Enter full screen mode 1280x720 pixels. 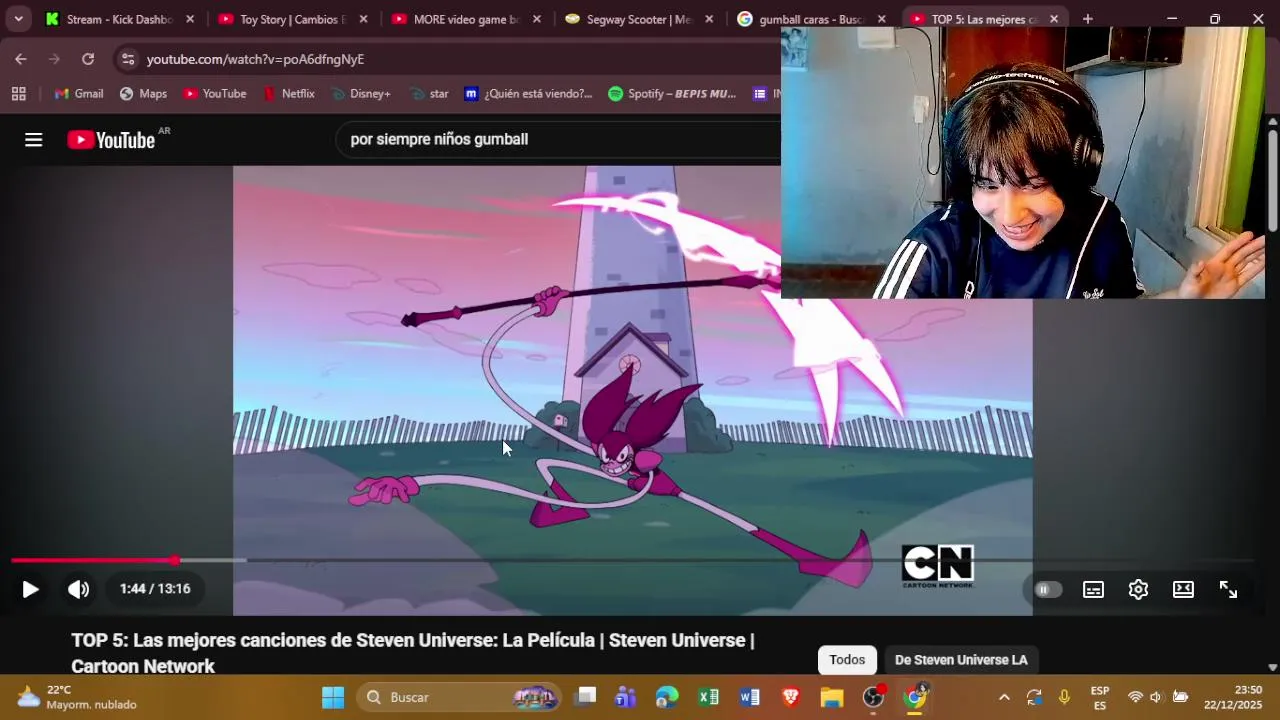pos(1228,590)
